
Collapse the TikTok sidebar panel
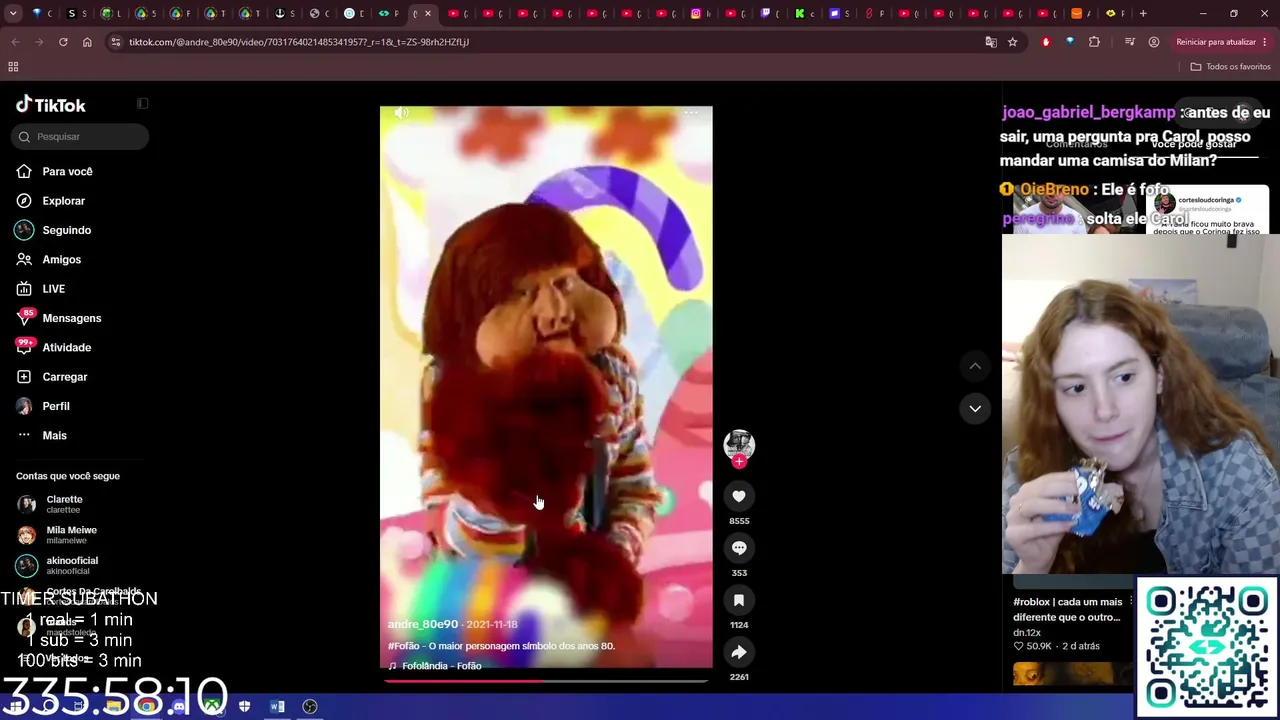click(x=143, y=104)
